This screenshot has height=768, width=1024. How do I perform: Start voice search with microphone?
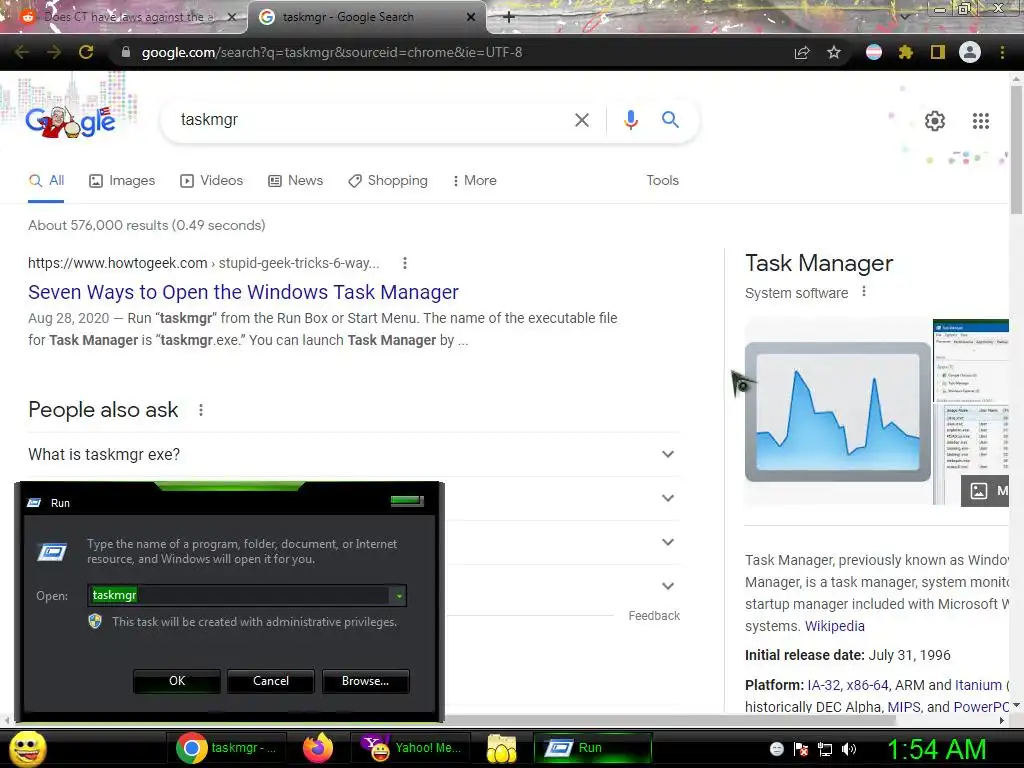tap(630, 120)
